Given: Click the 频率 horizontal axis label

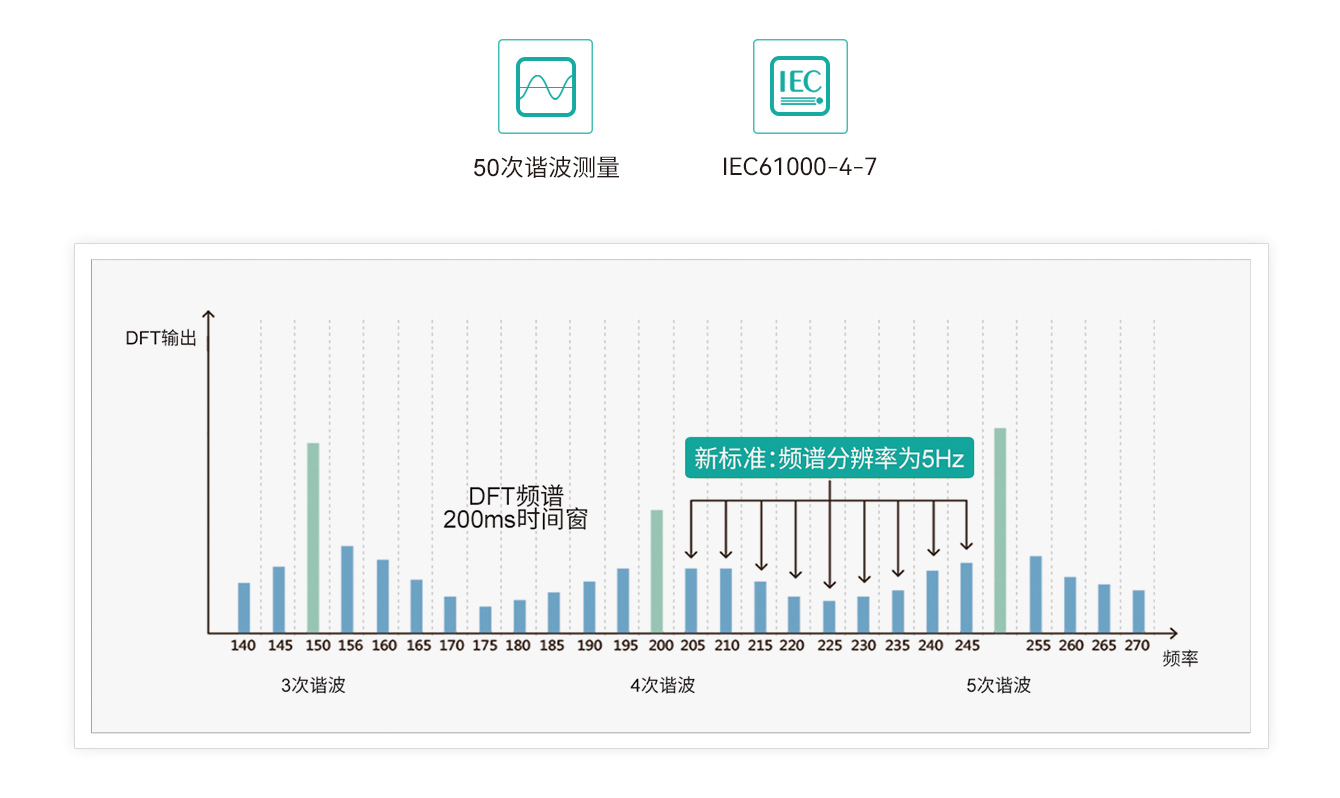Looking at the screenshot, I should (x=1180, y=659).
